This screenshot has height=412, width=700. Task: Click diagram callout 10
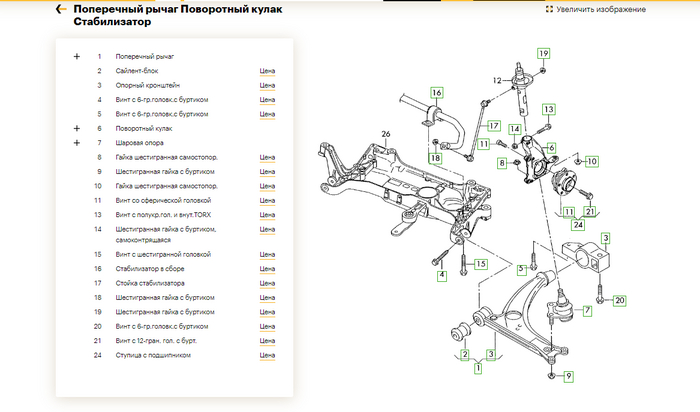(x=592, y=161)
